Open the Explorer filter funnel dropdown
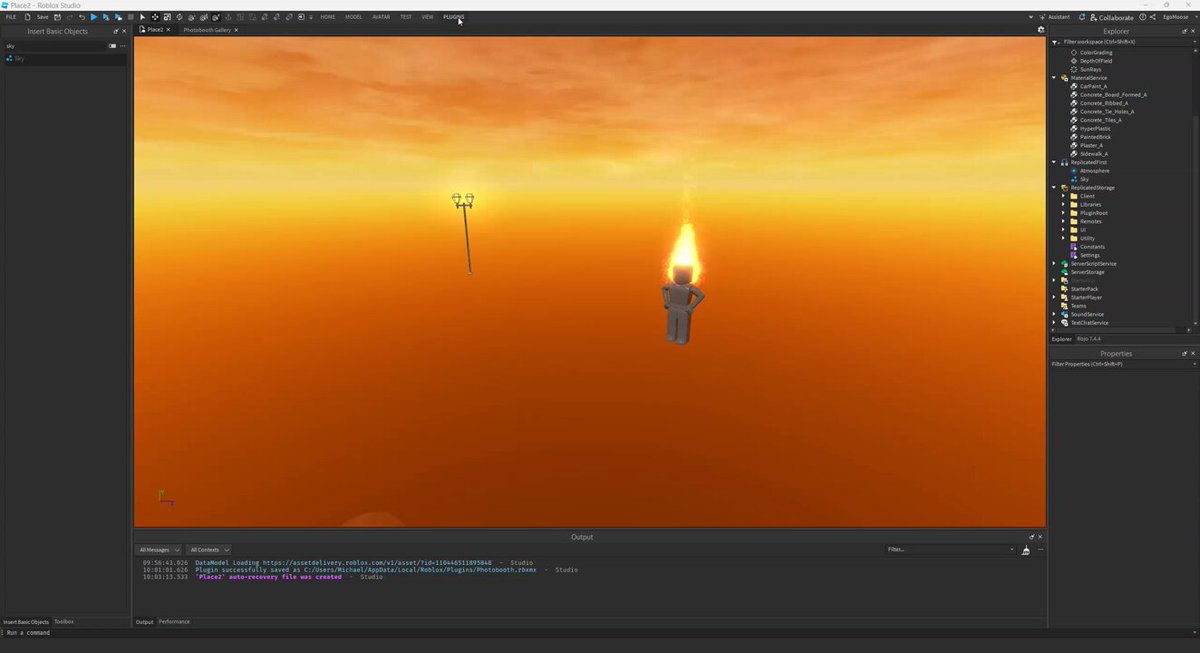The image size is (1200, 653). [x=1055, y=42]
